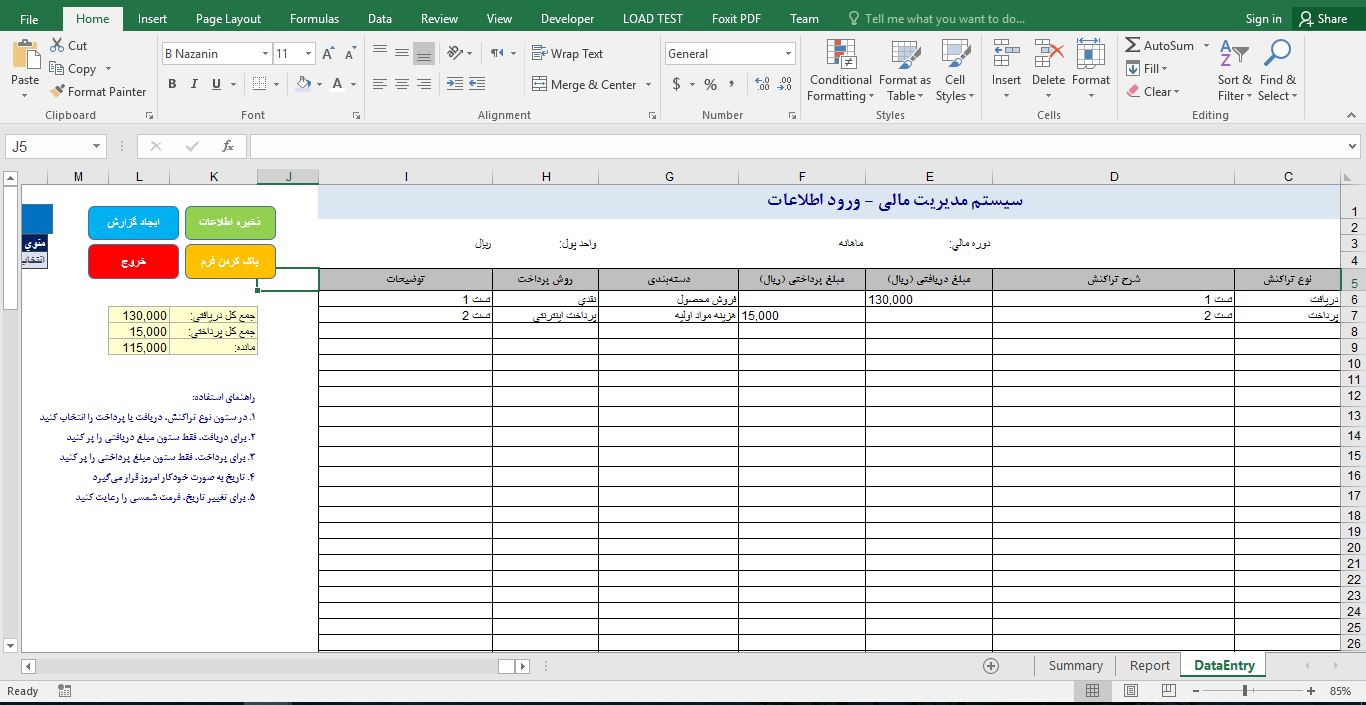Select the Format Painter tool
The width and height of the screenshot is (1366, 705).
pyautogui.click(x=98, y=91)
